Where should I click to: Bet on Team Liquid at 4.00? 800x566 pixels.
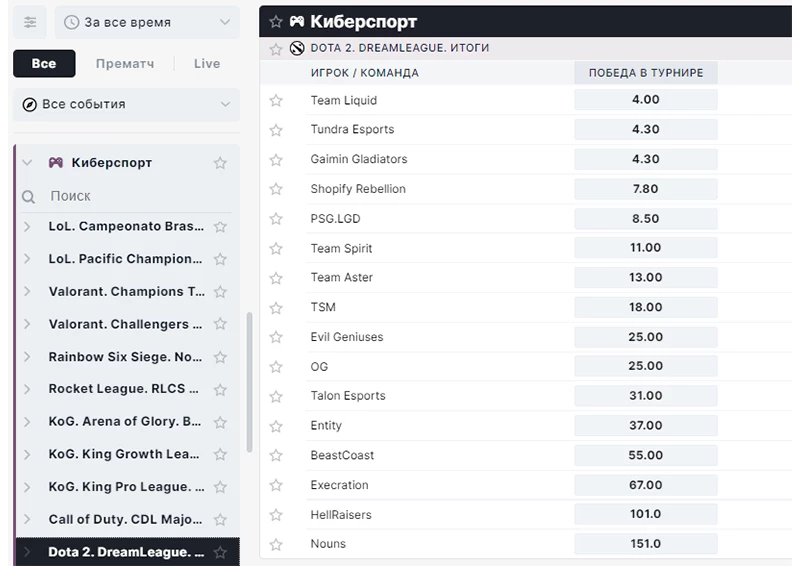[x=645, y=100]
